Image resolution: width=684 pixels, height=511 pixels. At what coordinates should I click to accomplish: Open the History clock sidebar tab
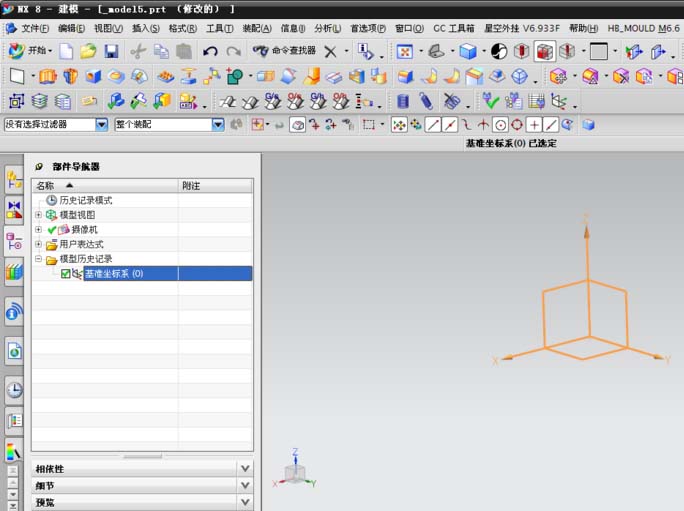pyautogui.click(x=14, y=390)
